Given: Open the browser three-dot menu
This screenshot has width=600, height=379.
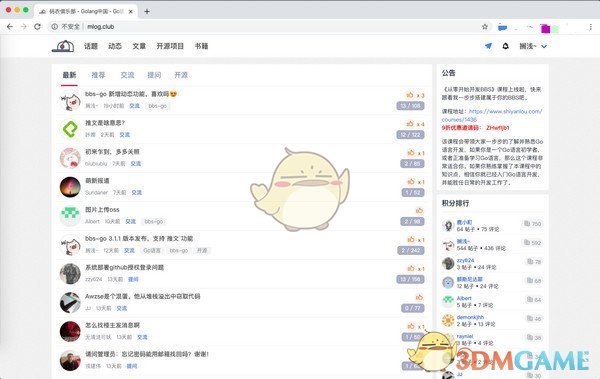Looking at the screenshot, I should click(591, 27).
